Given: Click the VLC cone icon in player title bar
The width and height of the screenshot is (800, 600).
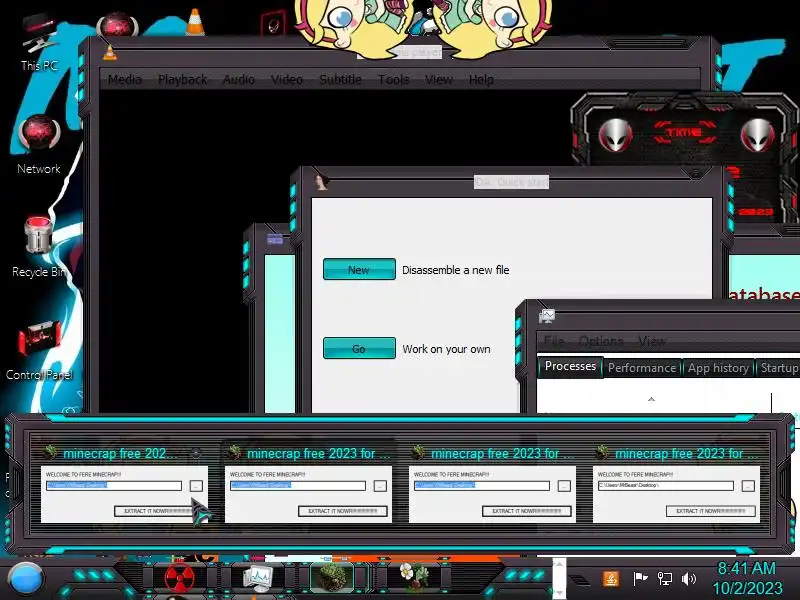Looking at the screenshot, I should click(109, 53).
